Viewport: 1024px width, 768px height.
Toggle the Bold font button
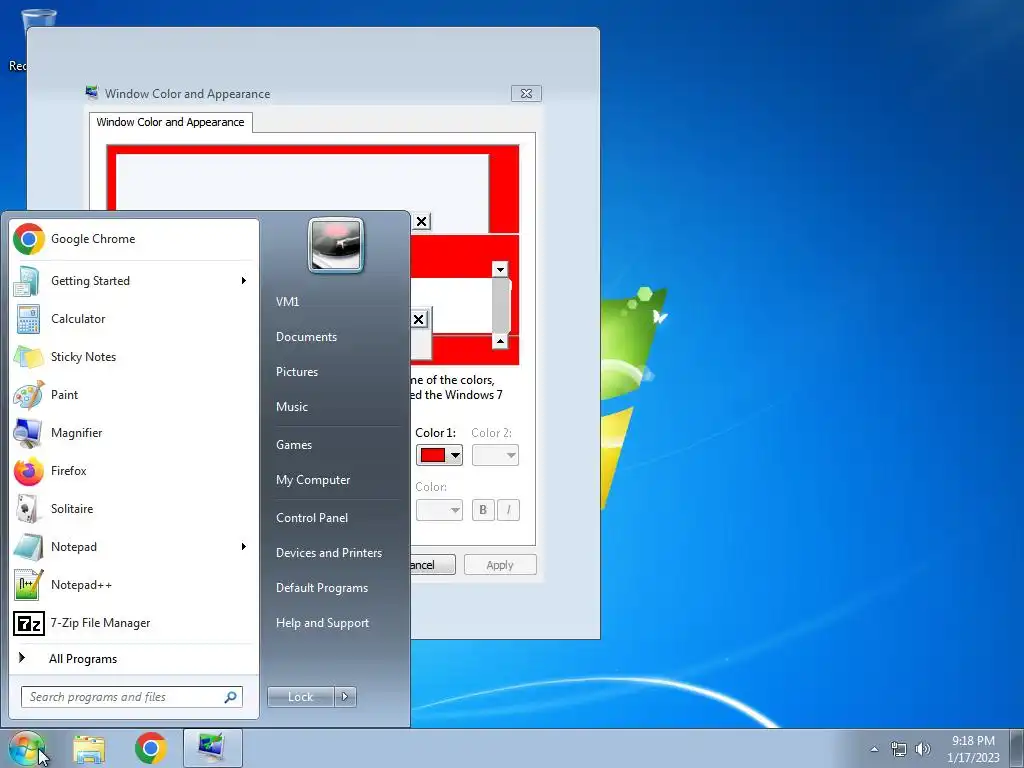click(x=483, y=510)
